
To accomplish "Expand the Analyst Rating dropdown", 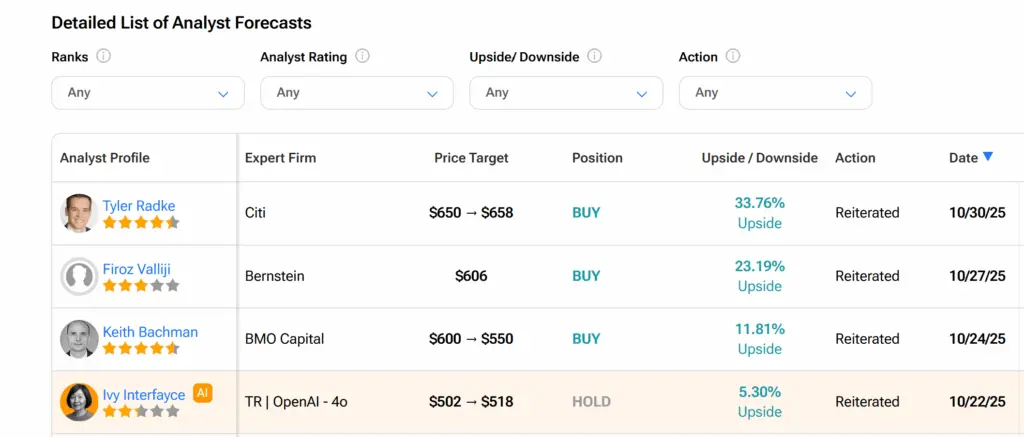I will pyautogui.click(x=357, y=93).
